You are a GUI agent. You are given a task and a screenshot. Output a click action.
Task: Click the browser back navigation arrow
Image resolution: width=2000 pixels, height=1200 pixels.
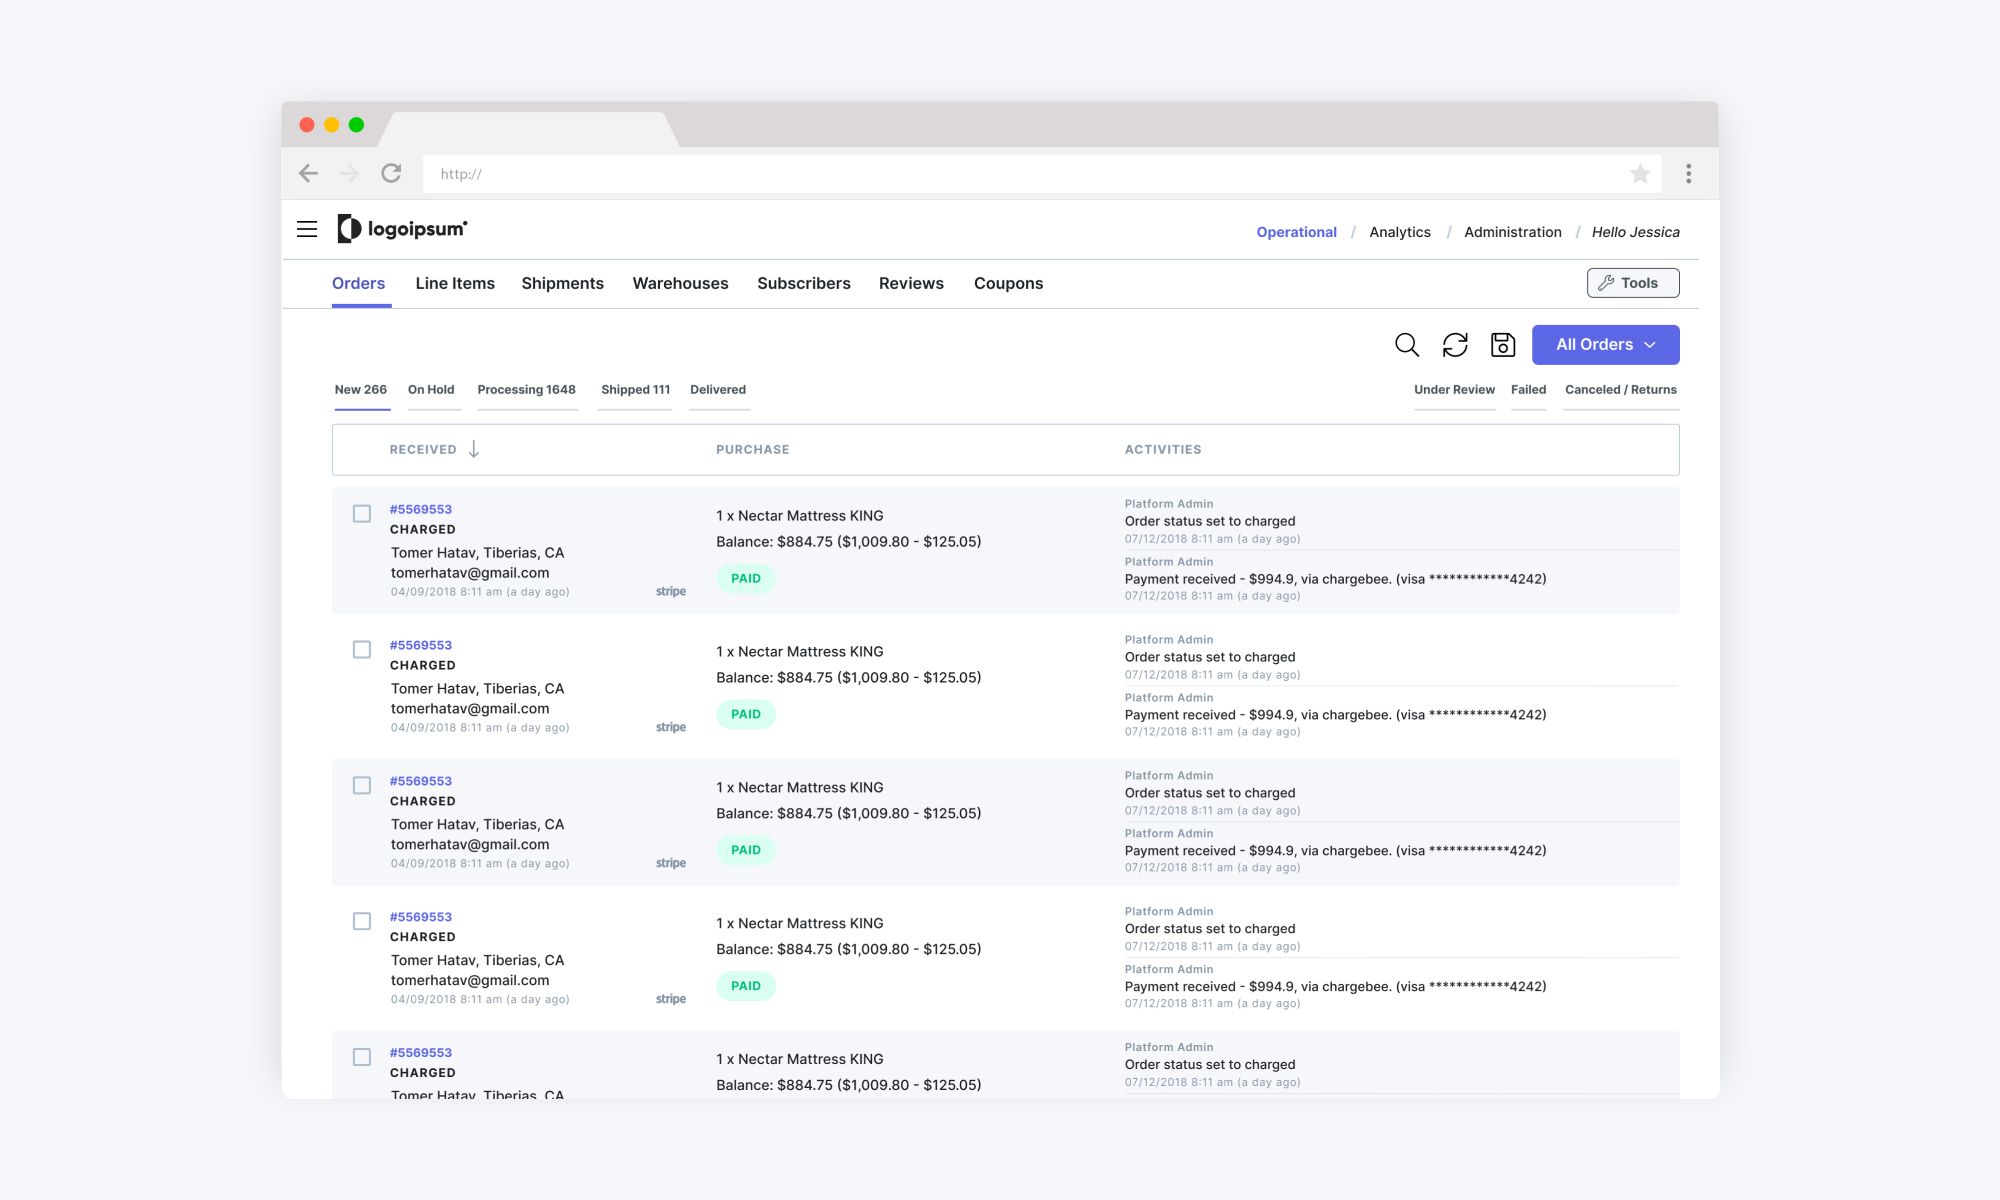[x=309, y=173]
